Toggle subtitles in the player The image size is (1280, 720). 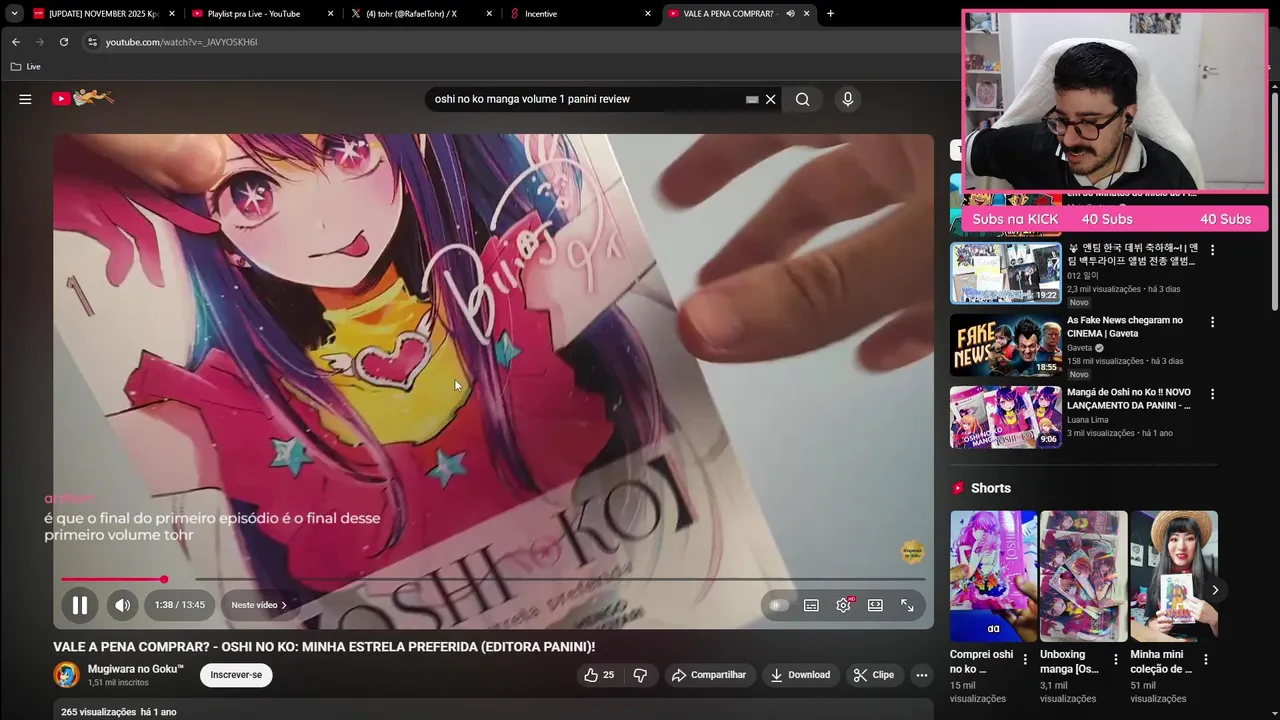(x=811, y=605)
